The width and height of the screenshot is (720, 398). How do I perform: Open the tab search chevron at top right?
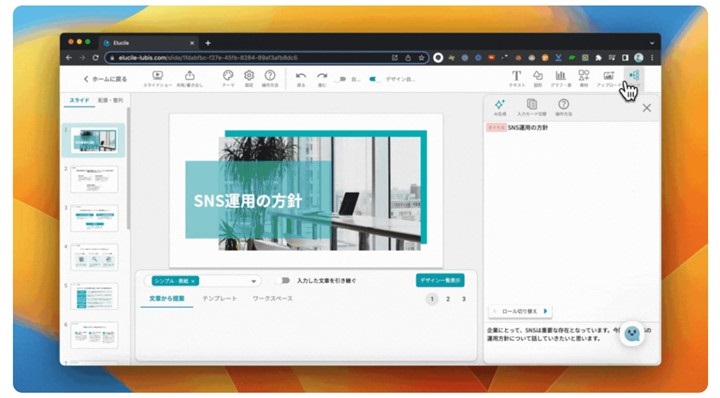(x=652, y=43)
